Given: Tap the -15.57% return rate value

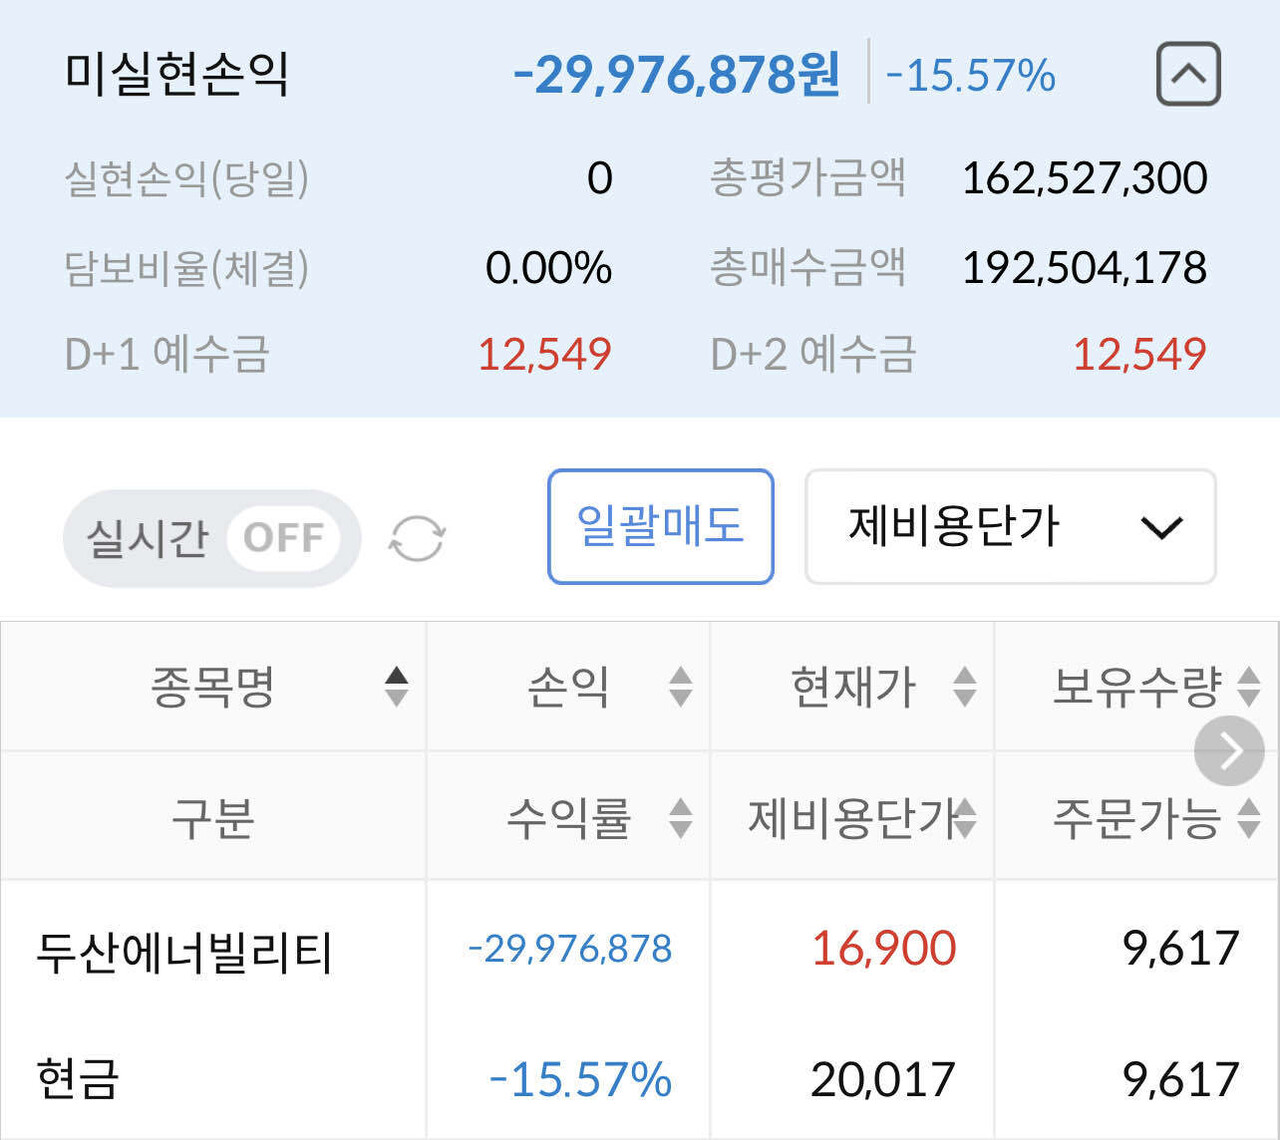Looking at the screenshot, I should click(x=580, y=1081).
